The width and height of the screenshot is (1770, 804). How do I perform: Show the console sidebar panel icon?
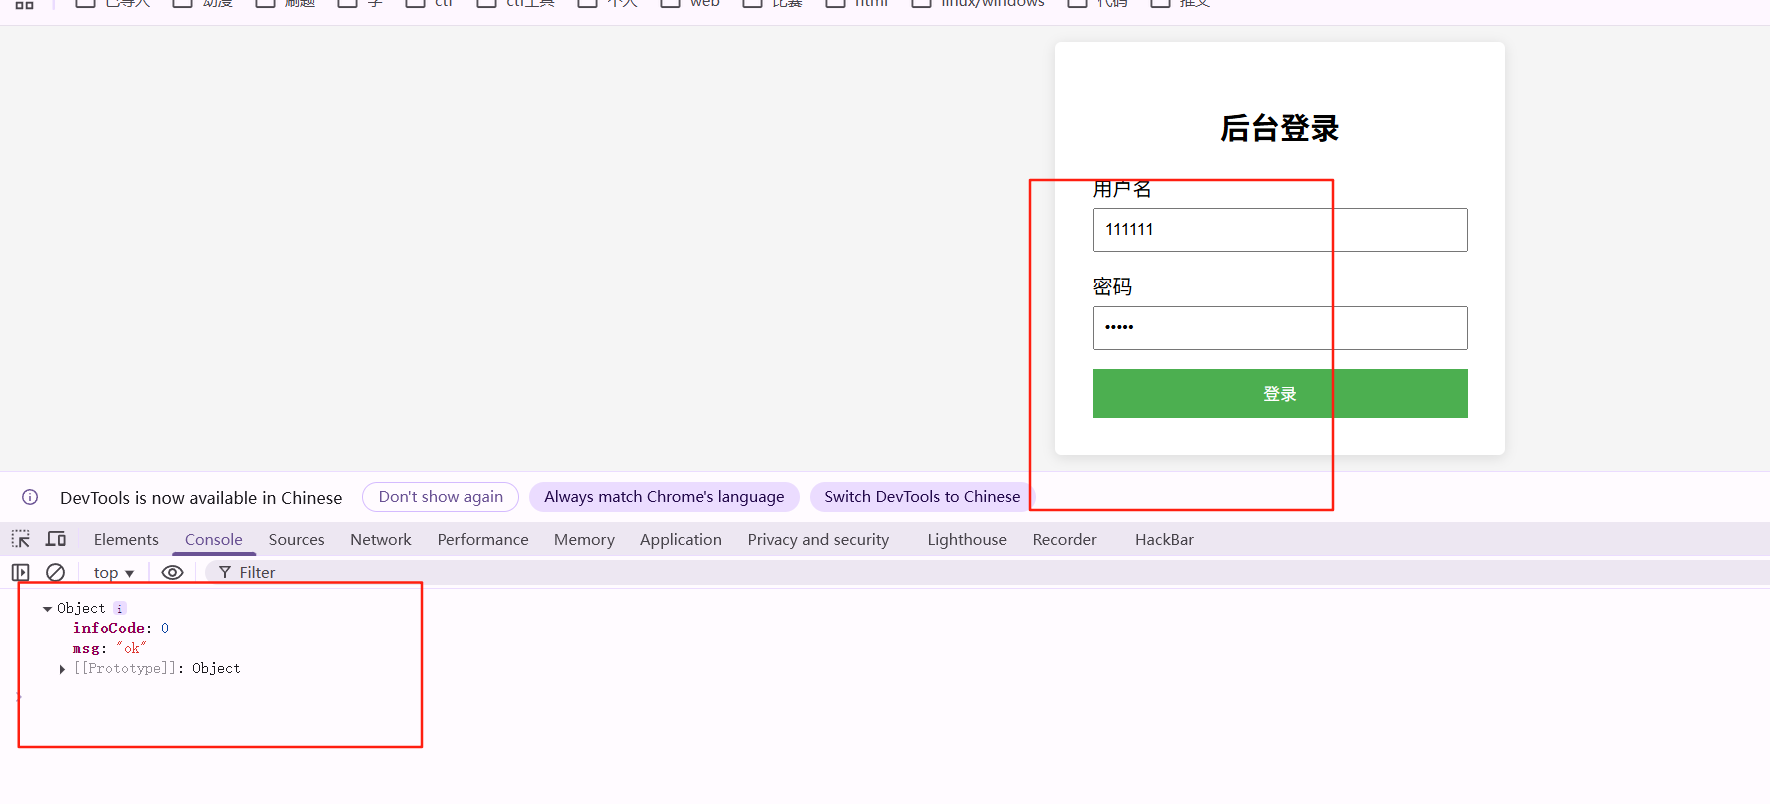[x=20, y=572]
